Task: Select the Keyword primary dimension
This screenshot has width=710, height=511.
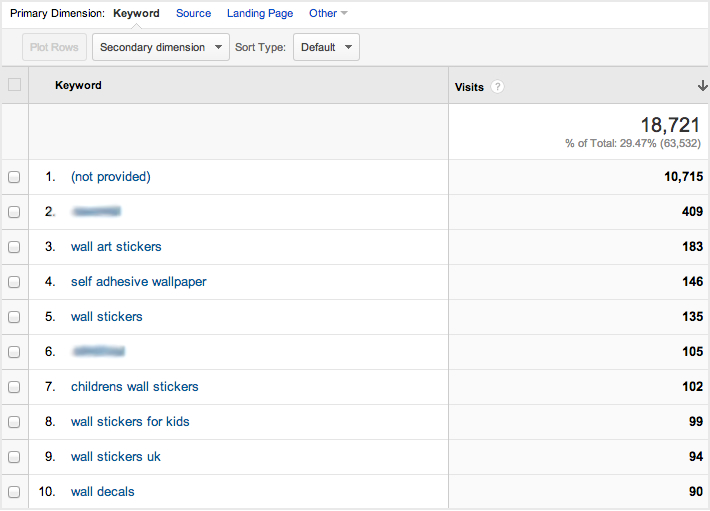Action: (x=136, y=13)
